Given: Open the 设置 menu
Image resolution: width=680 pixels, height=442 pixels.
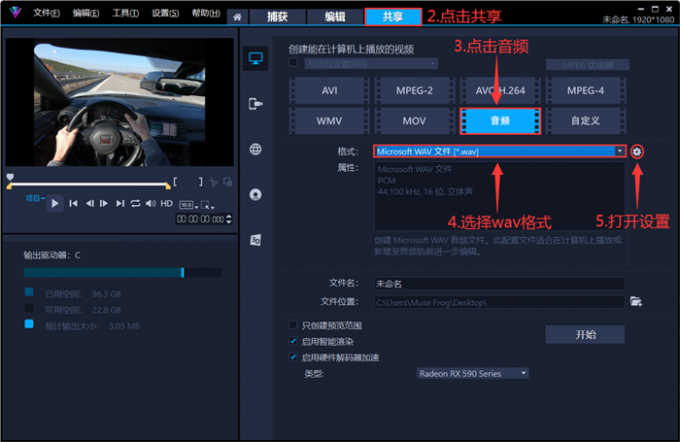Looking at the screenshot, I should coord(165,13).
